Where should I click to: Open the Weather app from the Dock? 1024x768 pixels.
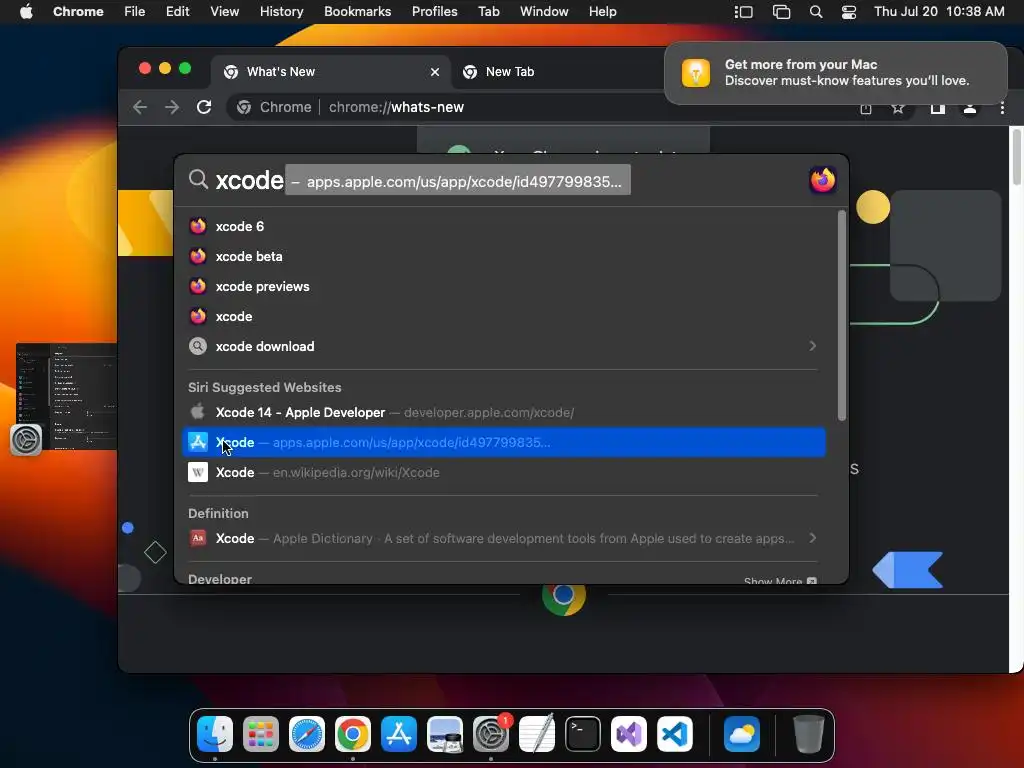[x=742, y=734]
